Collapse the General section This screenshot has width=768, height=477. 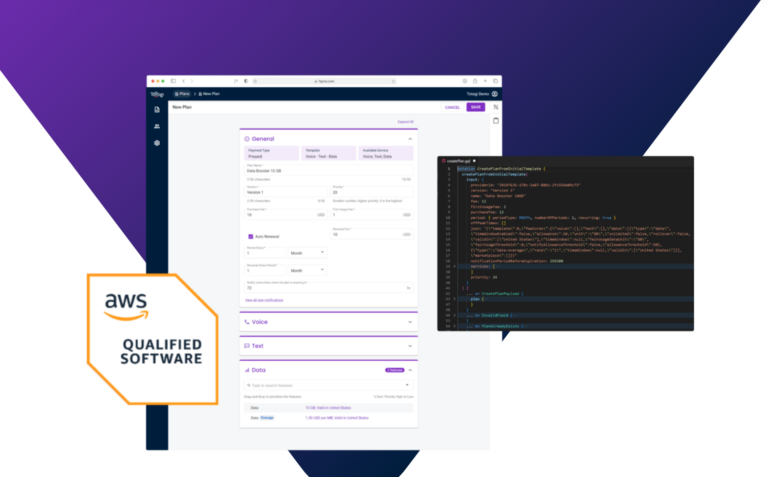410,139
